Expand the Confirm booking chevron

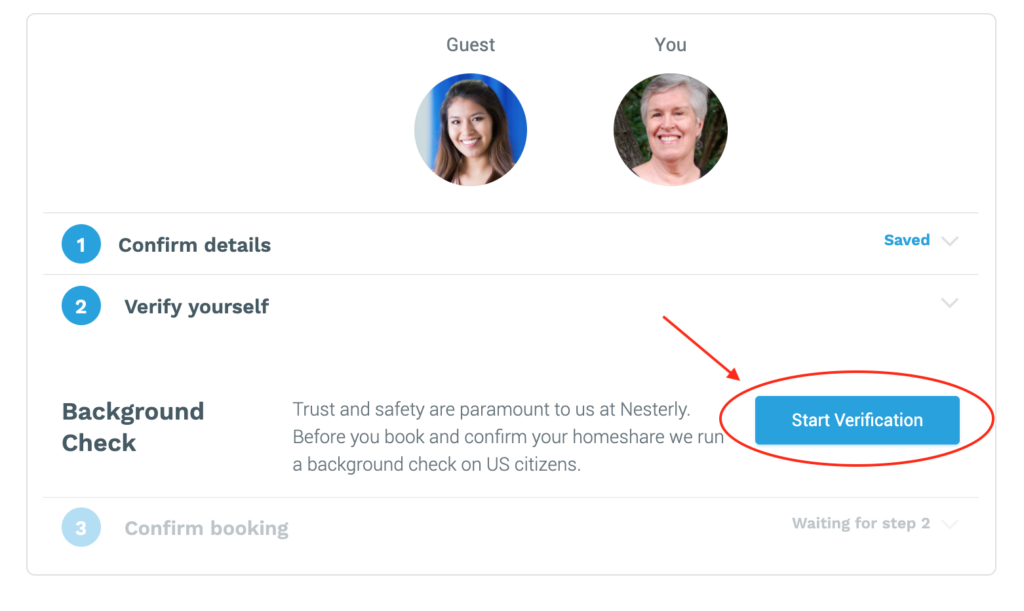tap(950, 524)
